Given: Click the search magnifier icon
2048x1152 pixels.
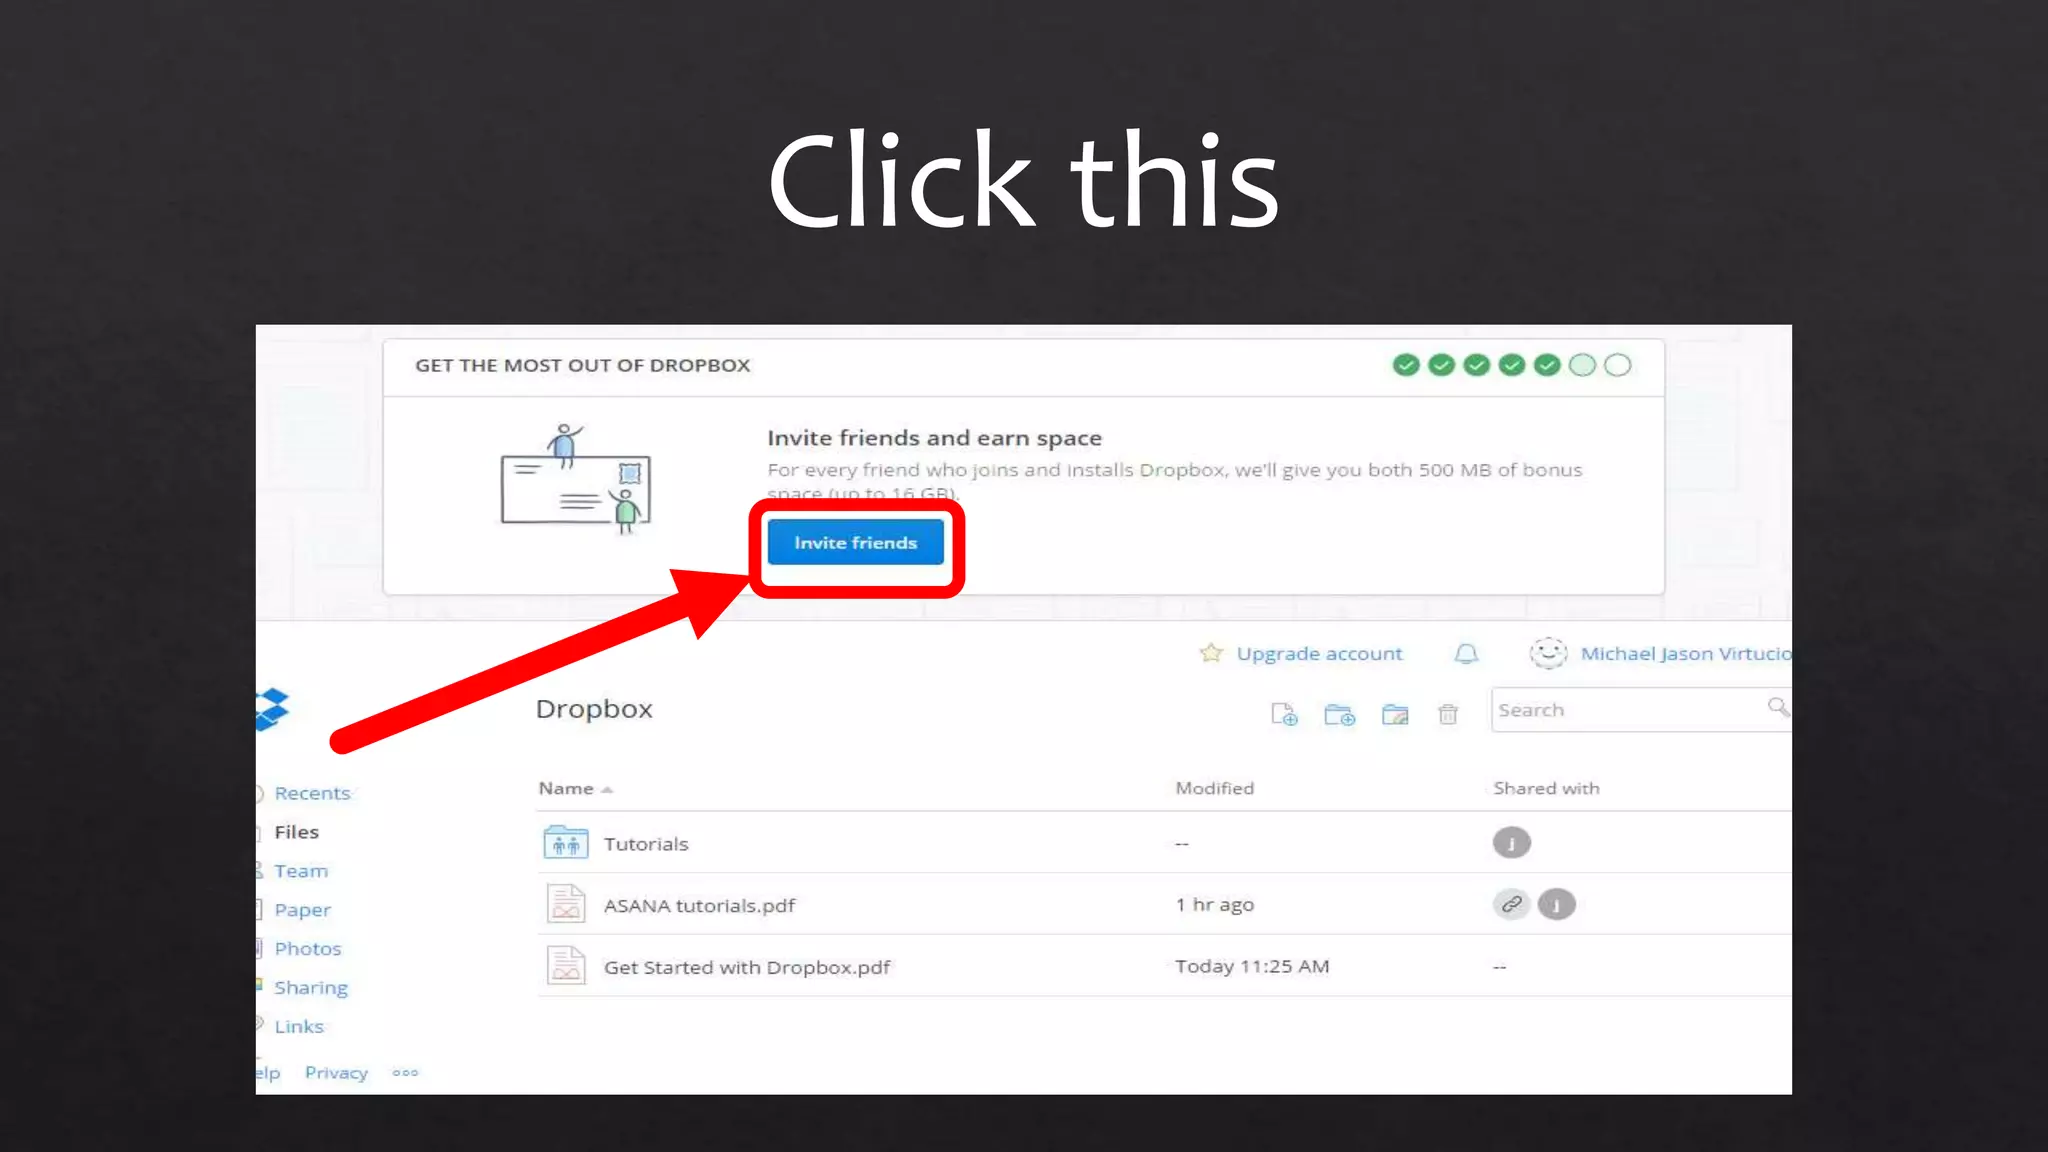Looking at the screenshot, I should click(1777, 708).
